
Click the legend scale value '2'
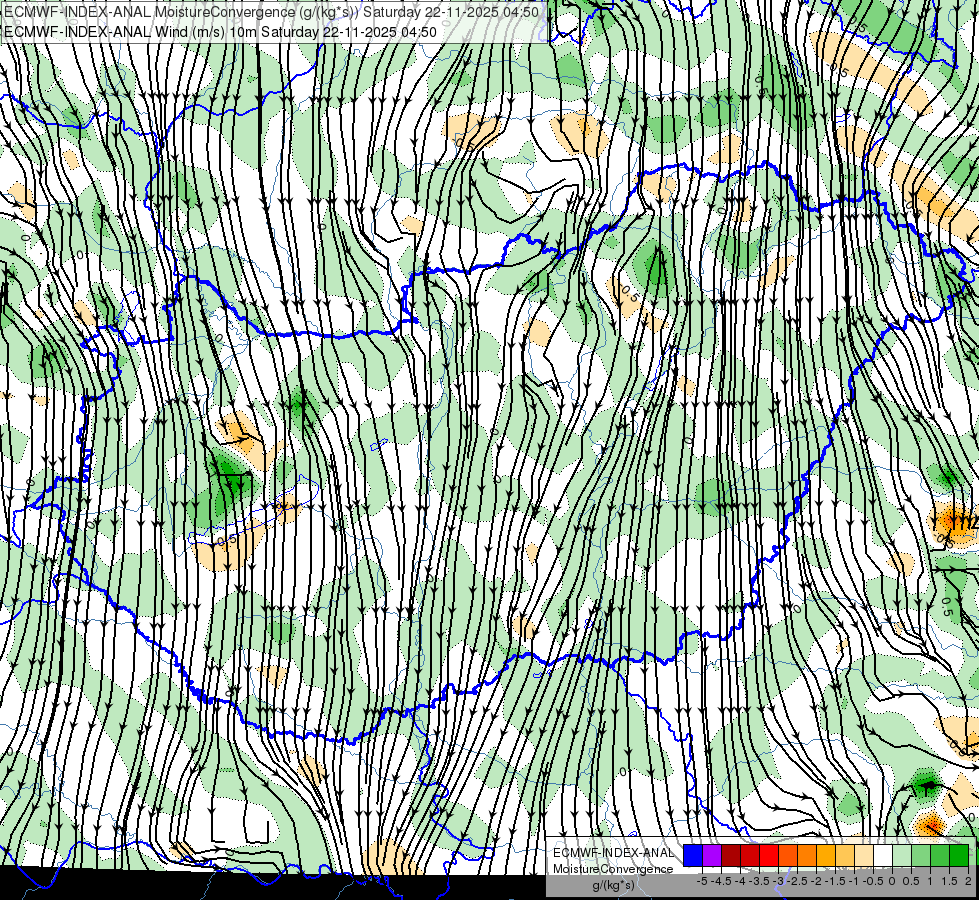pos(968,881)
